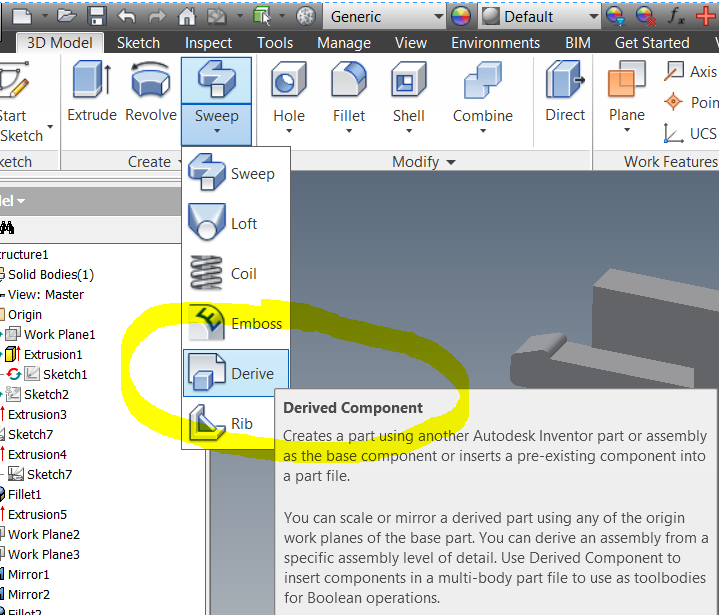Viewport: 719px width, 615px height.
Task: Select Fillet1 in the browser
Action: point(24,494)
